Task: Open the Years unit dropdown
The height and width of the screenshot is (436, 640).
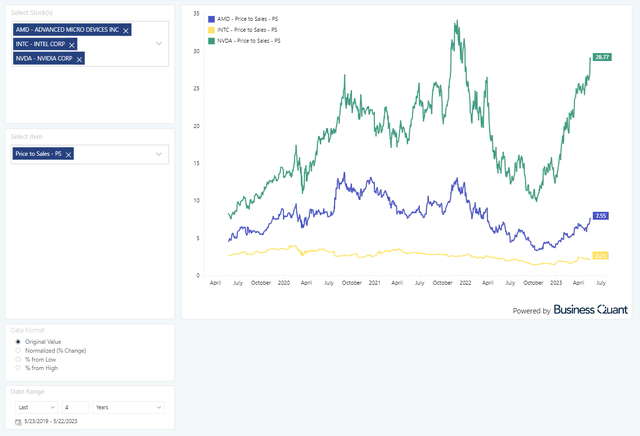Action: 127,407
